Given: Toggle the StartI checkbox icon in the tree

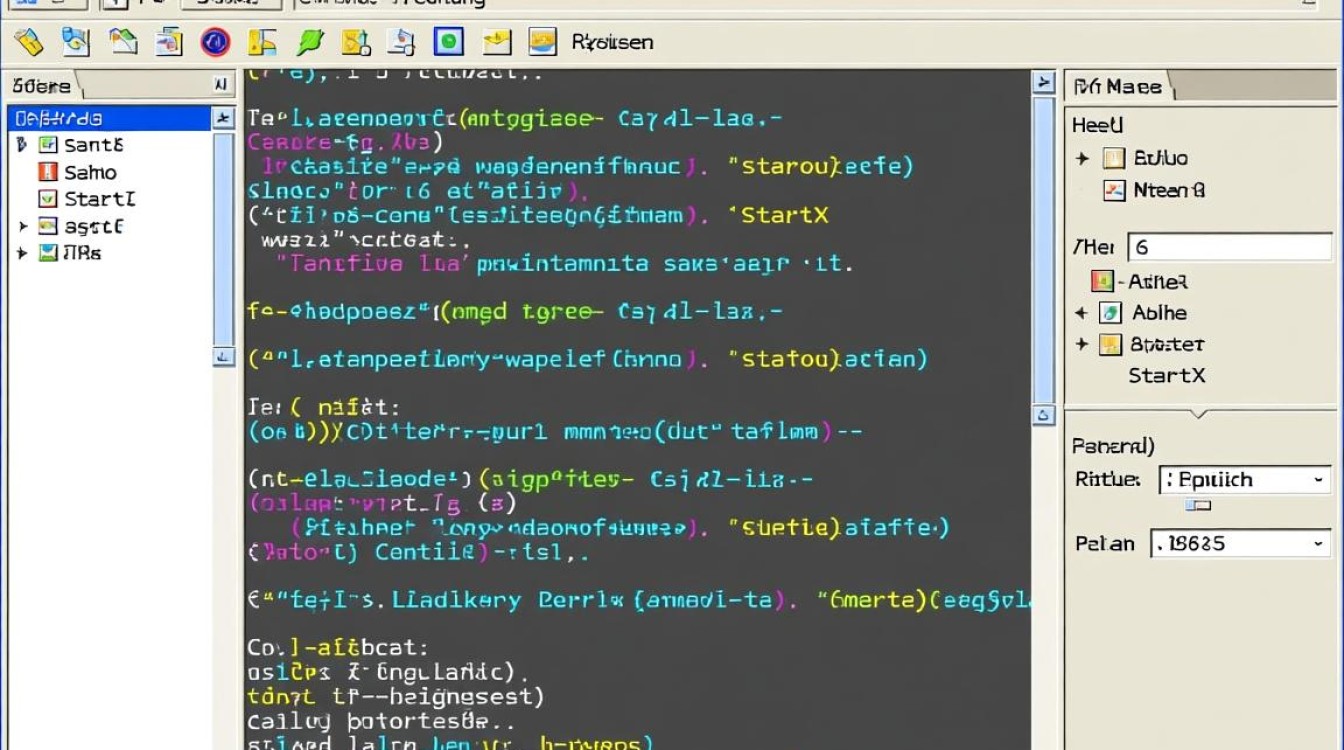Looking at the screenshot, I should point(47,199).
